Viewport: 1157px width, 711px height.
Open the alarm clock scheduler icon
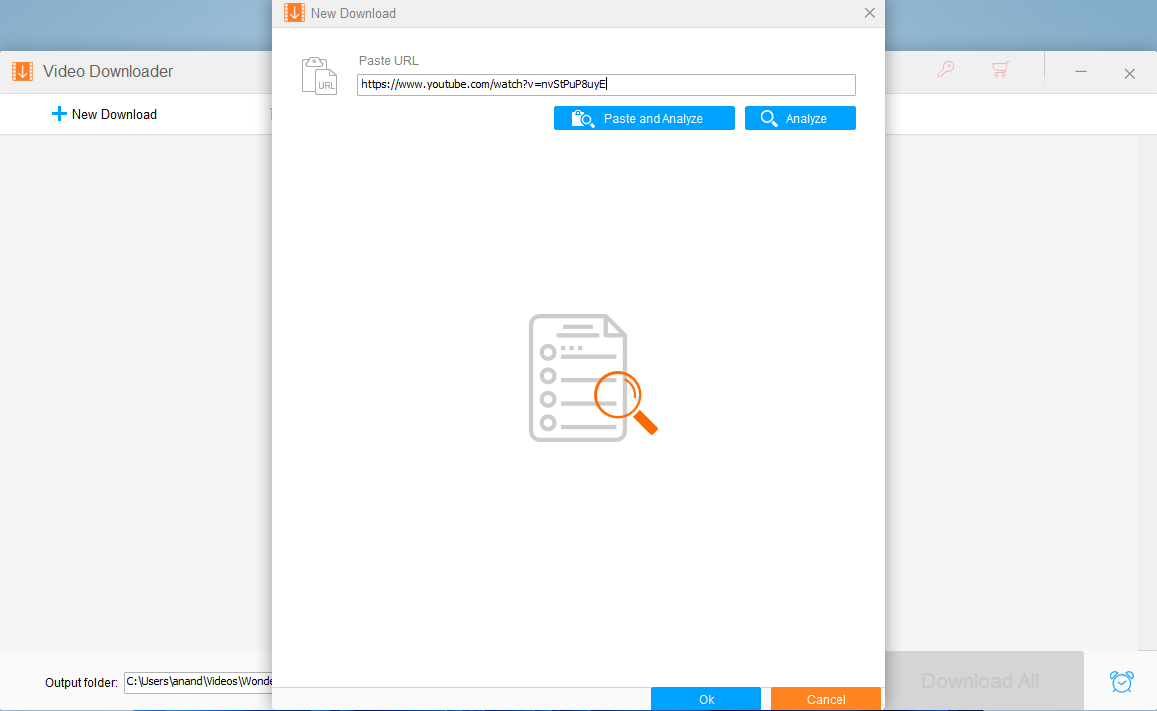1122,681
